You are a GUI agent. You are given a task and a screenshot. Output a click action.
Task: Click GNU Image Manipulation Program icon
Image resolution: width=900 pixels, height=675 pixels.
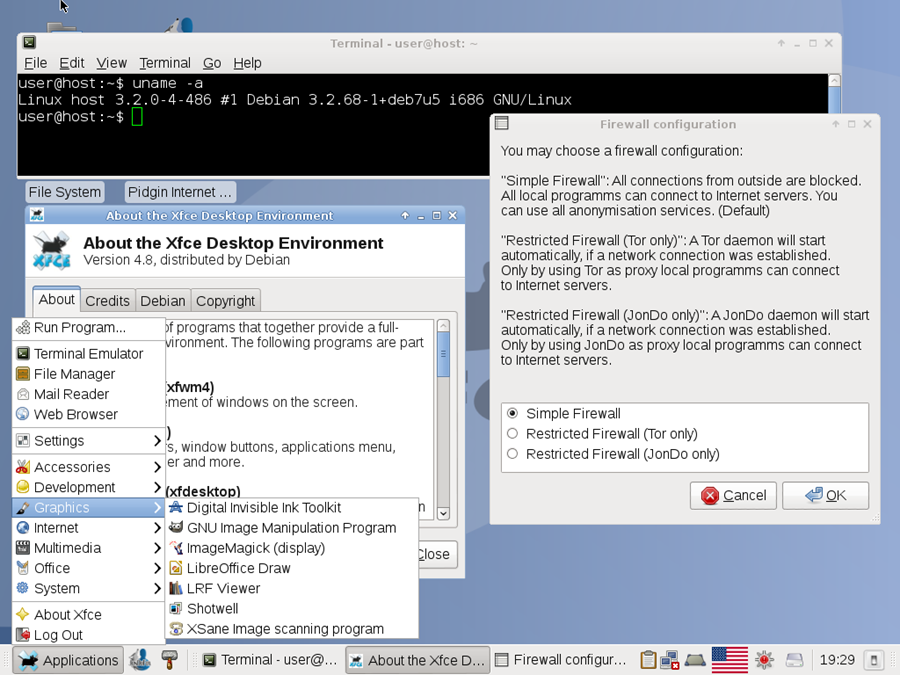coord(176,527)
